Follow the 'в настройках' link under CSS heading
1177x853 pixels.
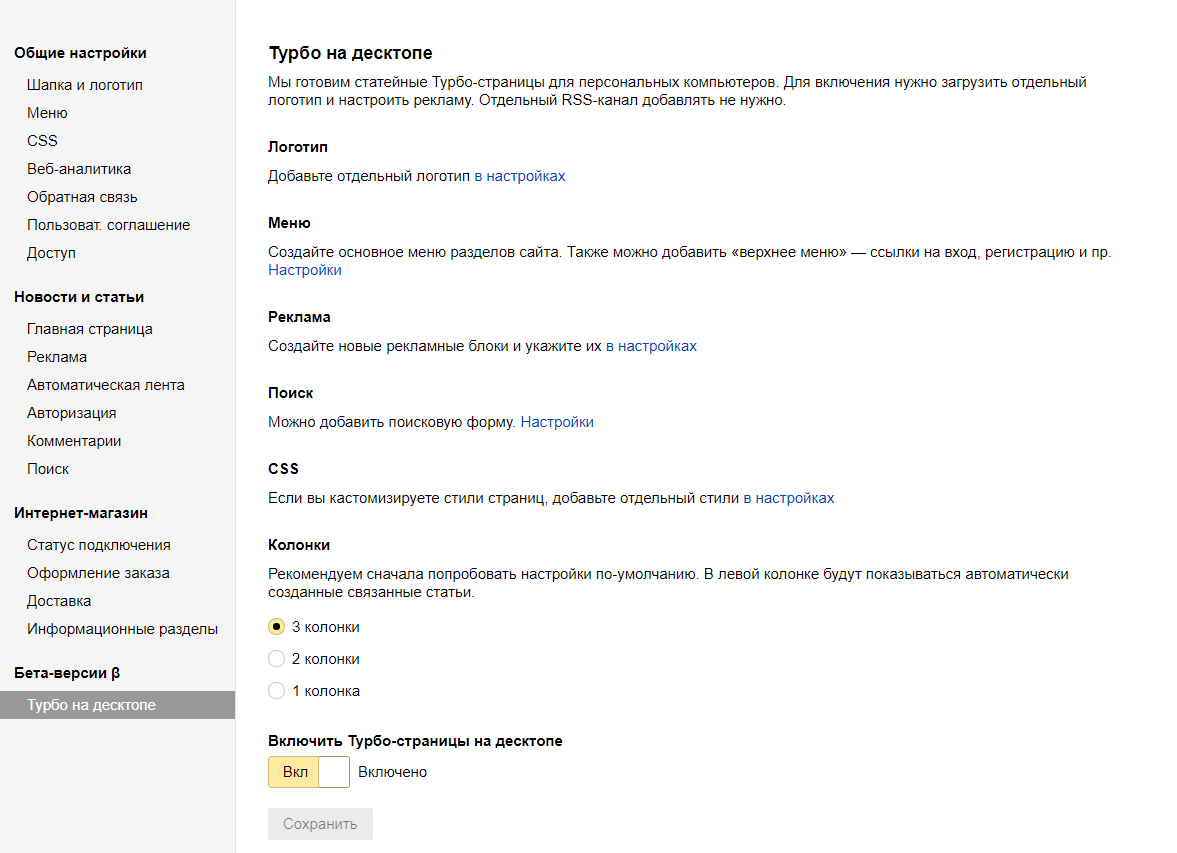(x=789, y=498)
